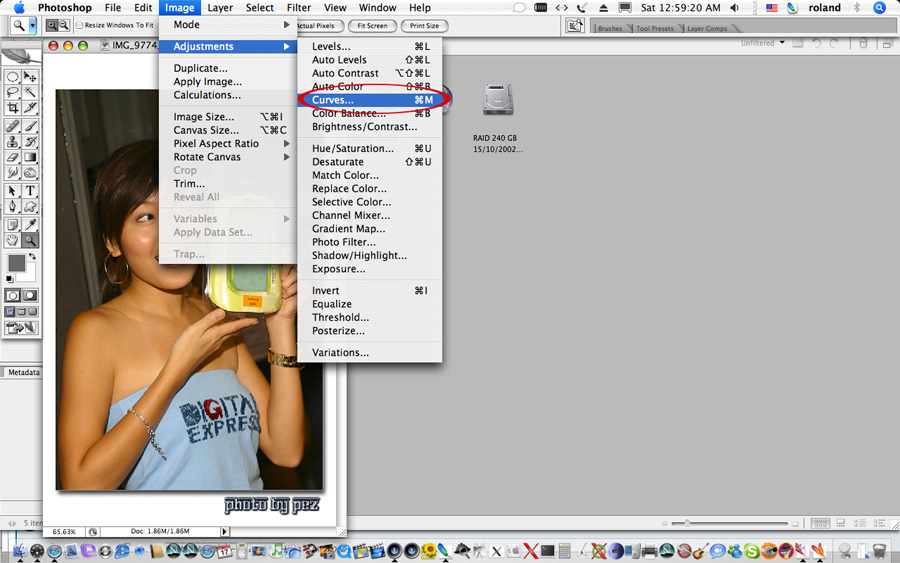Select the Elliptical Marquee tool
This screenshot has height=563, width=900.
(13, 77)
